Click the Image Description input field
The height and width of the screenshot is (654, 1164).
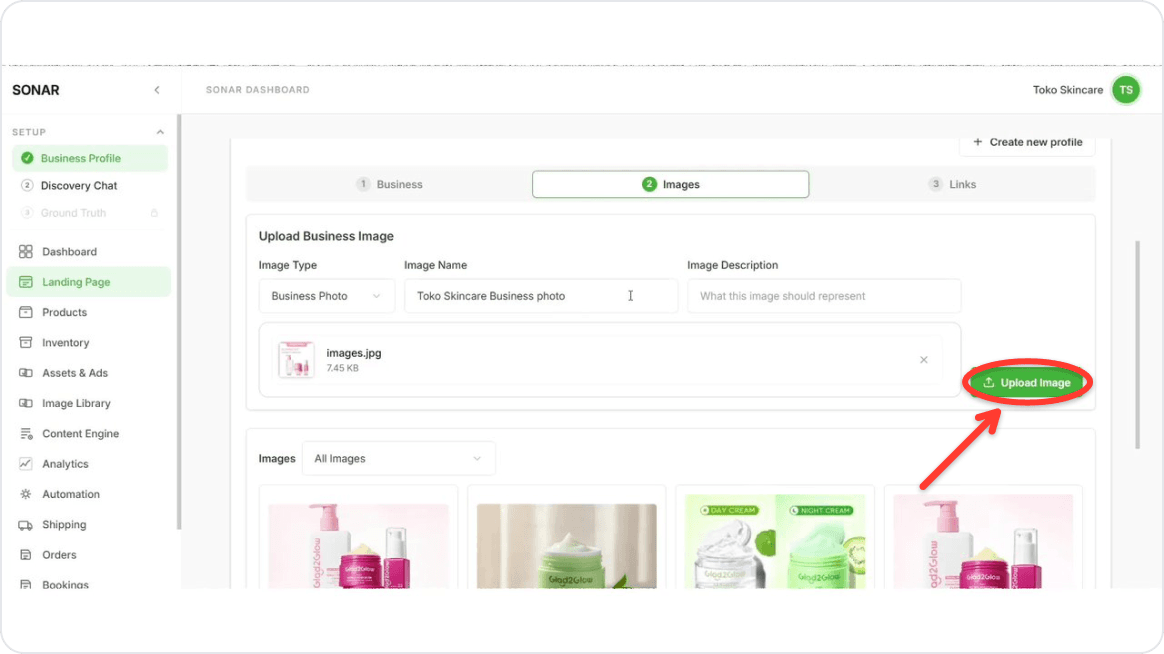824,296
